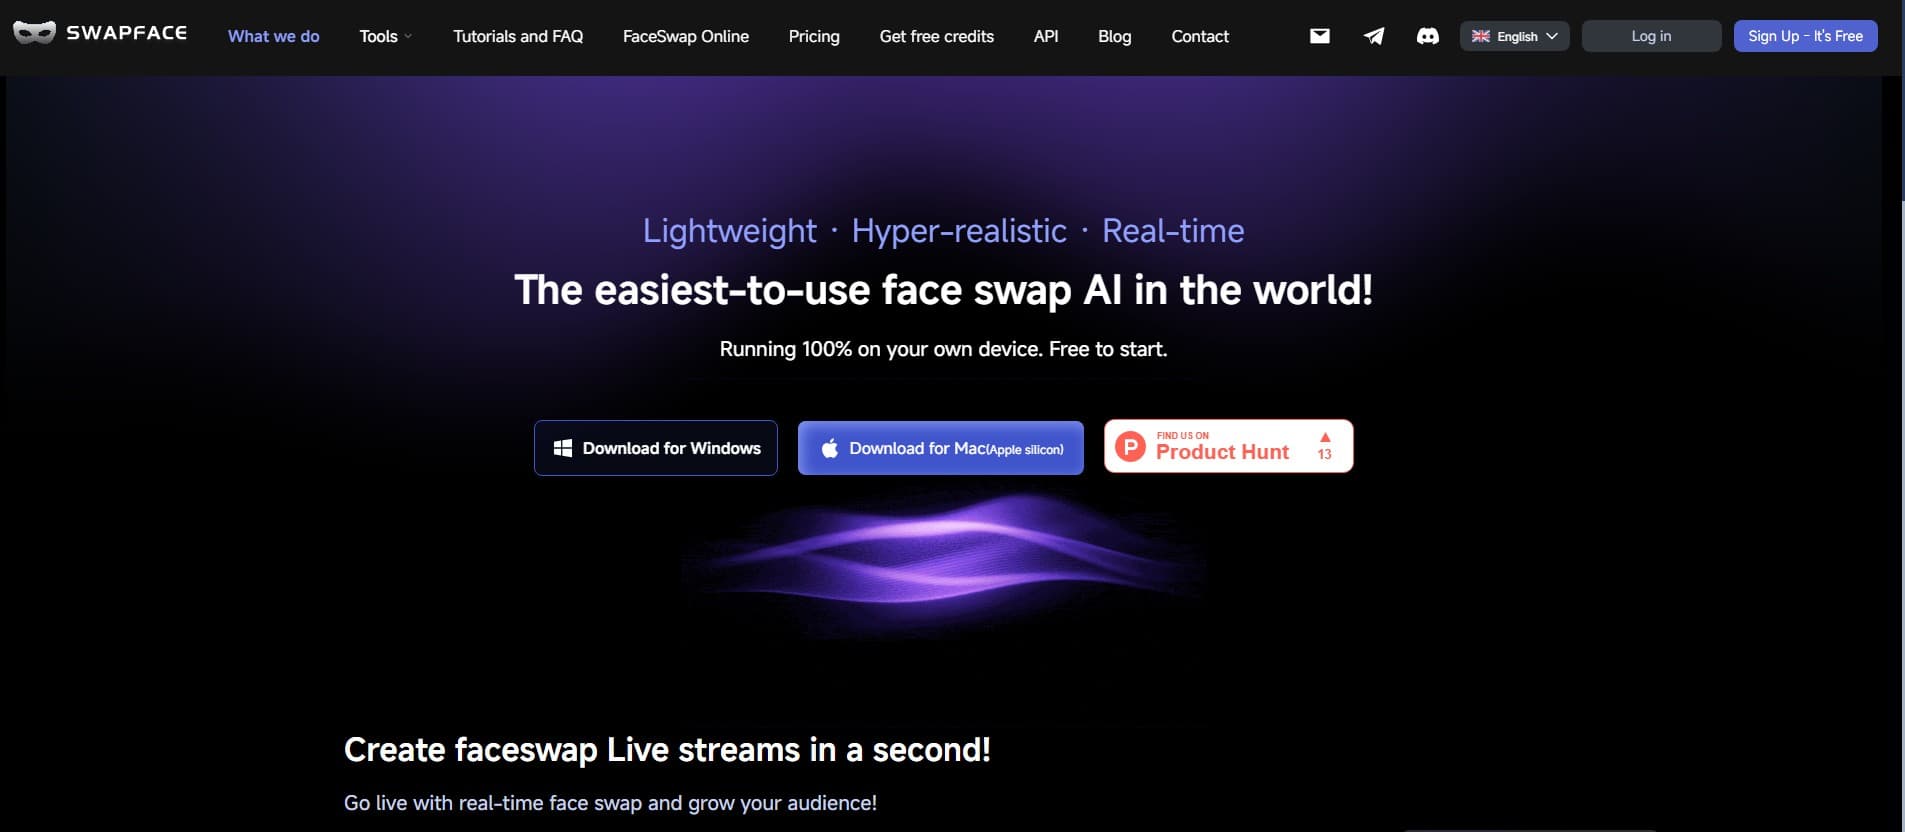Download for Mac (Apple silicon)
Viewport: 1905px width, 832px height.
[941, 448]
